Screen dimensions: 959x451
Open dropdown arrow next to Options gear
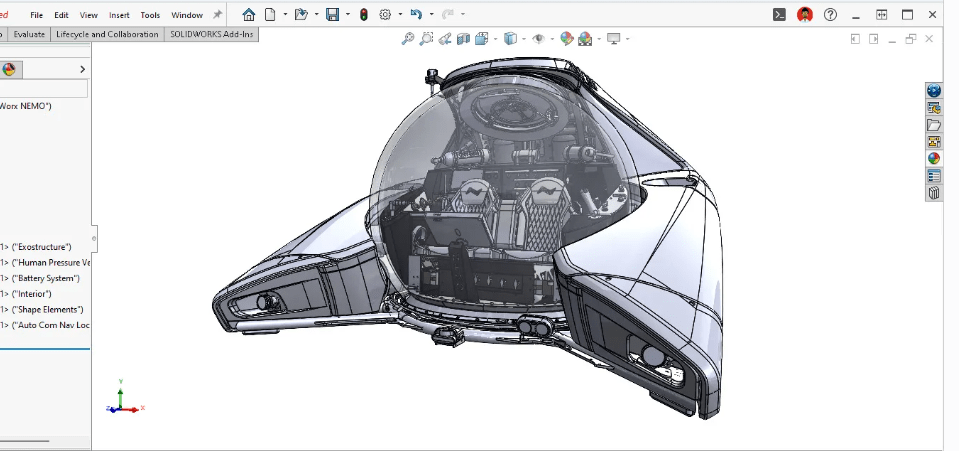coord(400,15)
